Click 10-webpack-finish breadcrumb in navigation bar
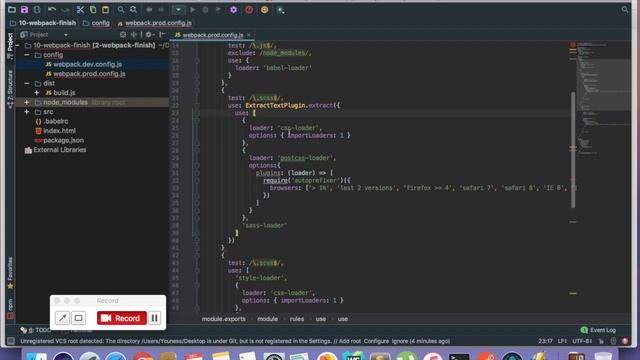Screen dimensions: 640x360 (43, 23)
